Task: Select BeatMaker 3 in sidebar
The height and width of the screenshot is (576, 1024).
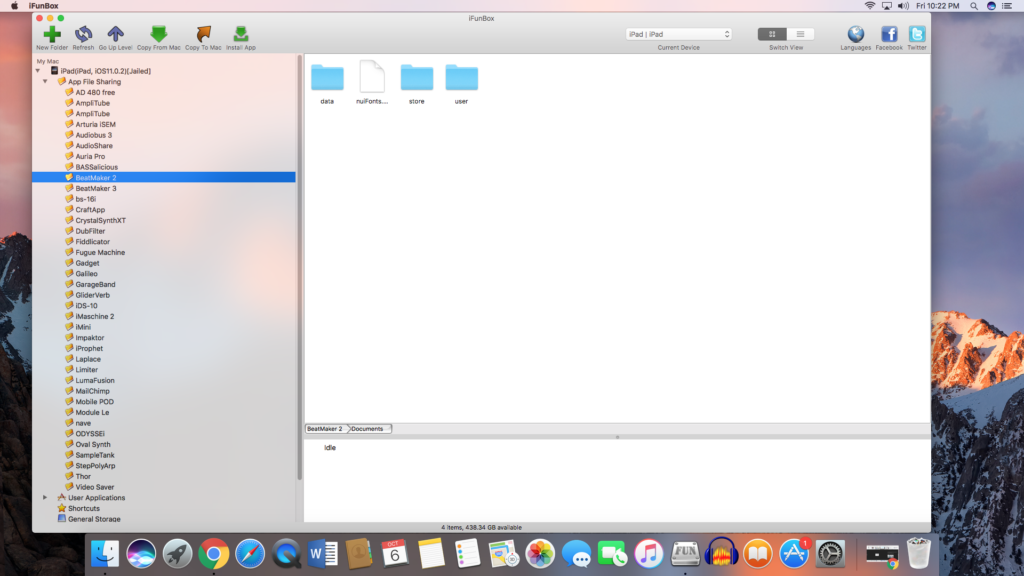Action: (x=96, y=189)
